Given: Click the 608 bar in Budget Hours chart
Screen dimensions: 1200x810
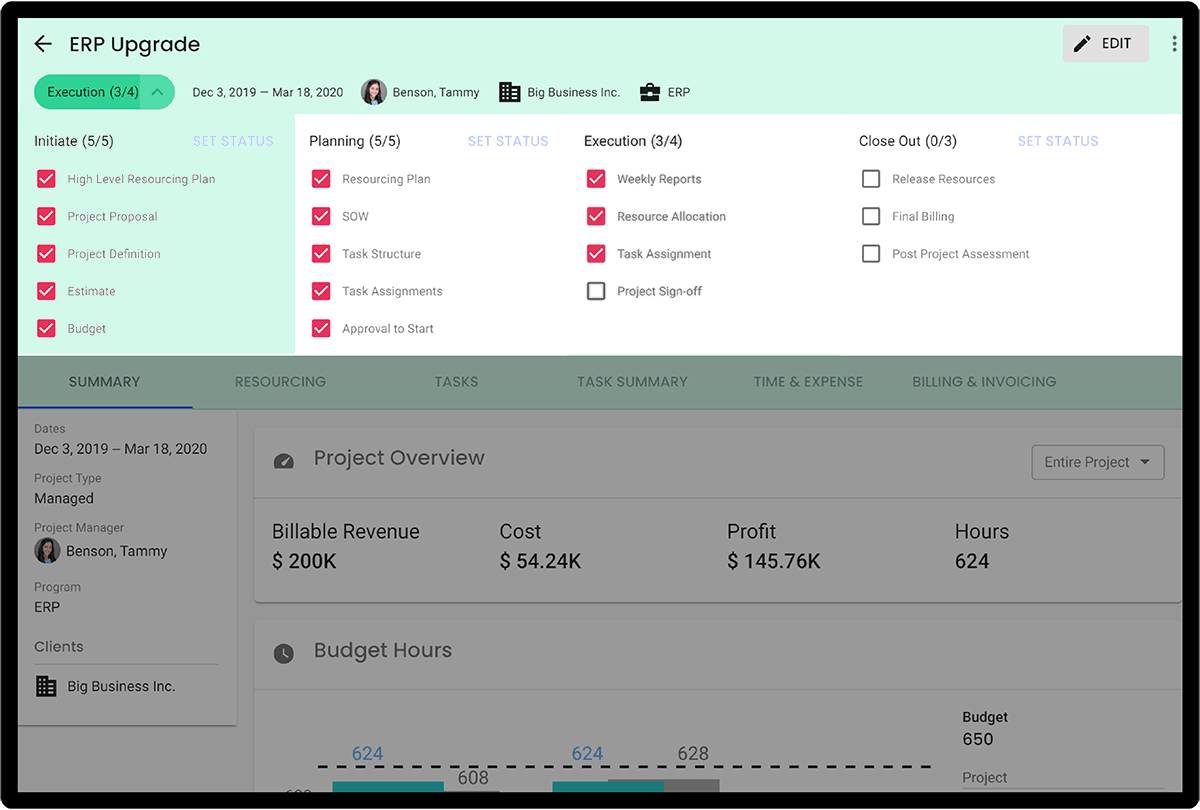Looking at the screenshot, I should pyautogui.click(x=473, y=793).
